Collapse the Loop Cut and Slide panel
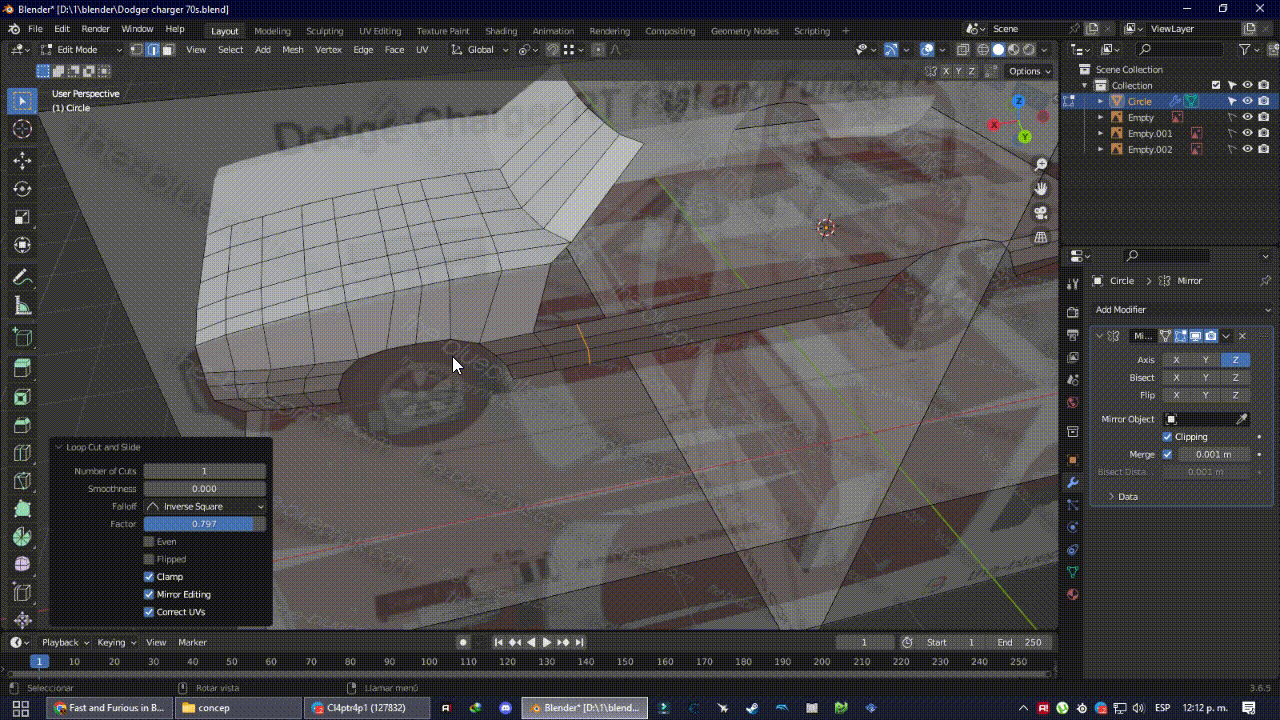Image resolution: width=1280 pixels, height=720 pixels. [59, 447]
